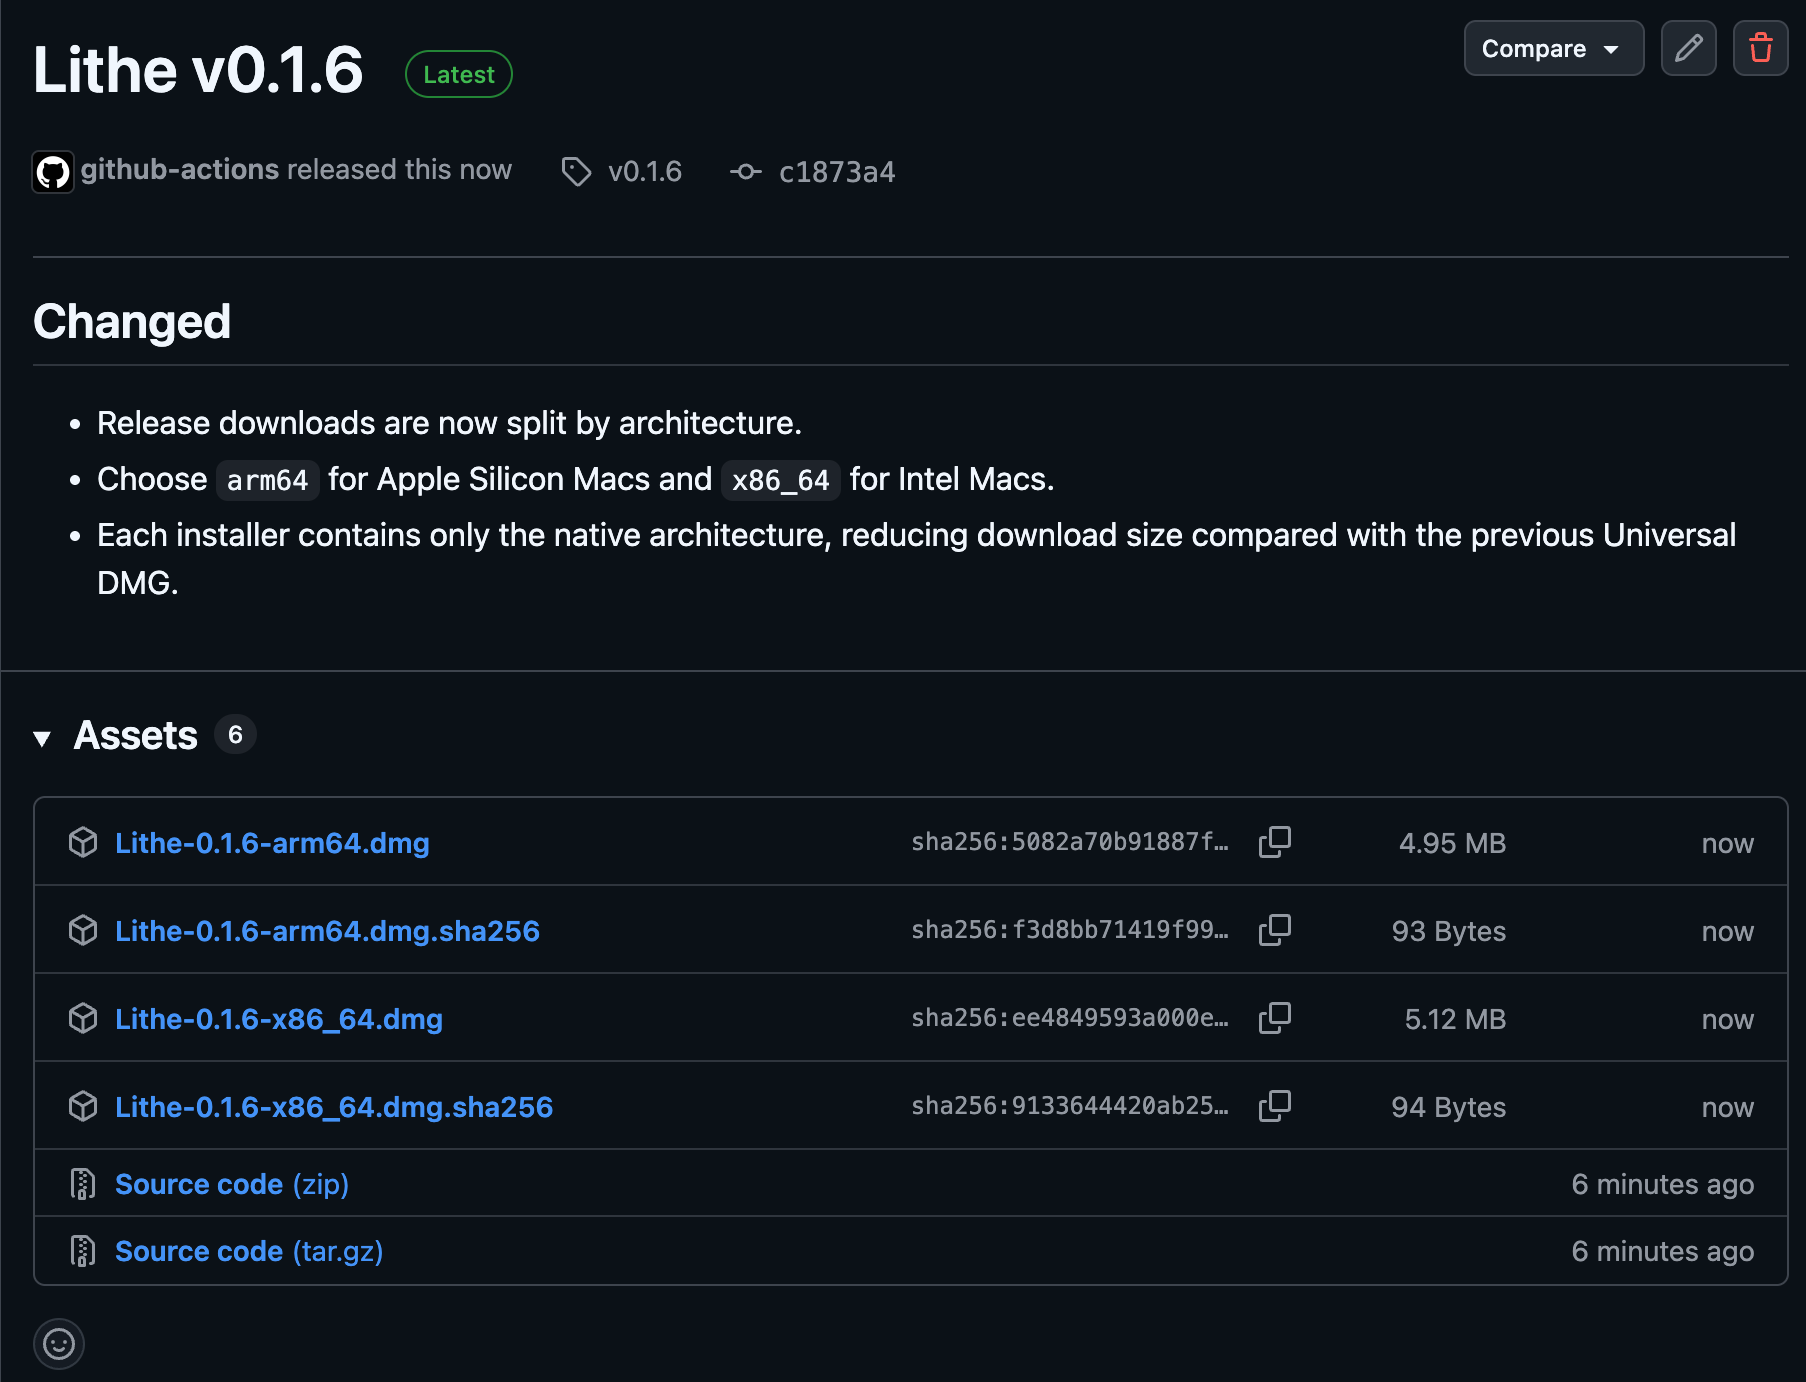Open the v0.1.6 tag link
The width and height of the screenshot is (1806, 1382).
(645, 172)
